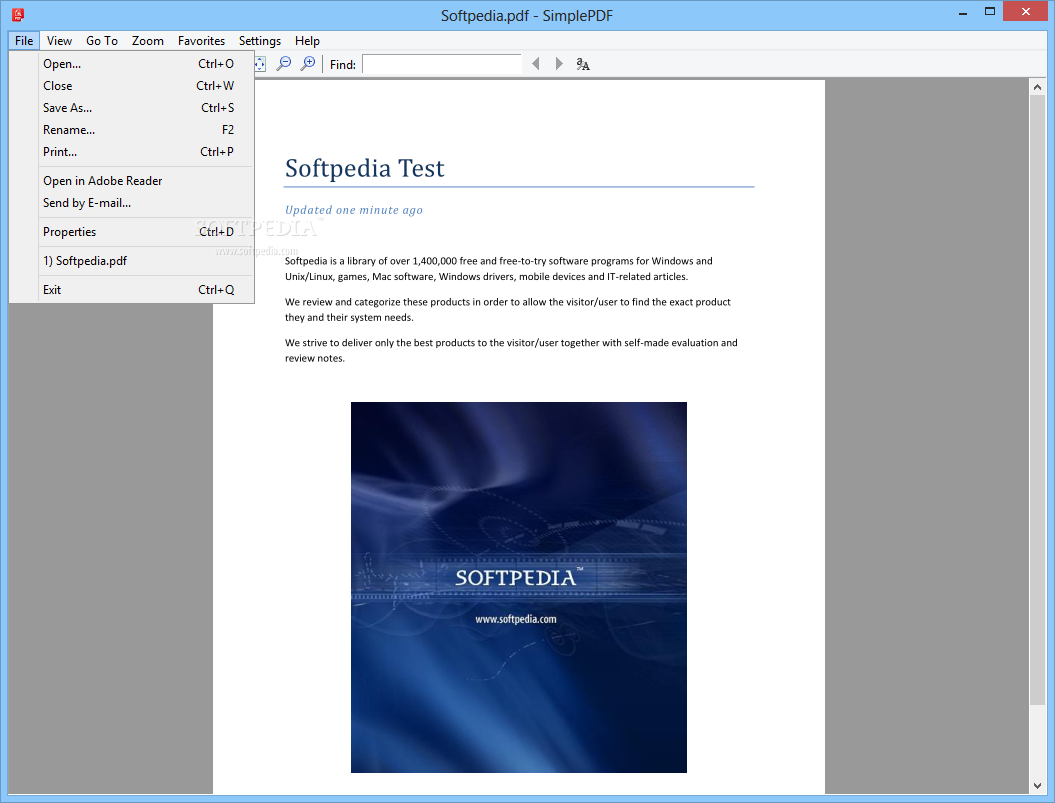Maximize the SimplePDF window

990,11
